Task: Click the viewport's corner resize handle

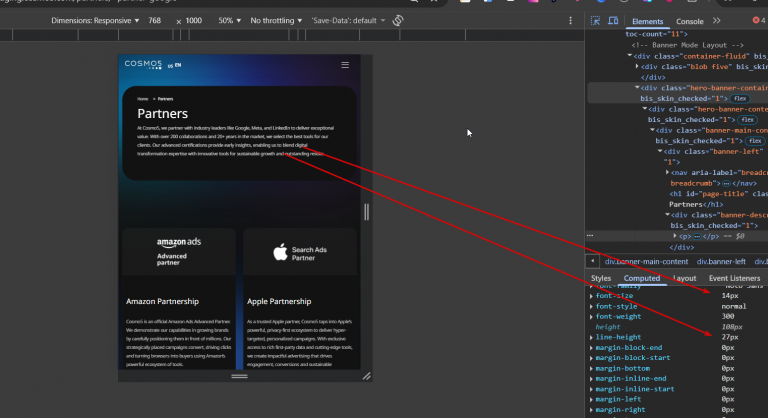Action: click(x=366, y=376)
